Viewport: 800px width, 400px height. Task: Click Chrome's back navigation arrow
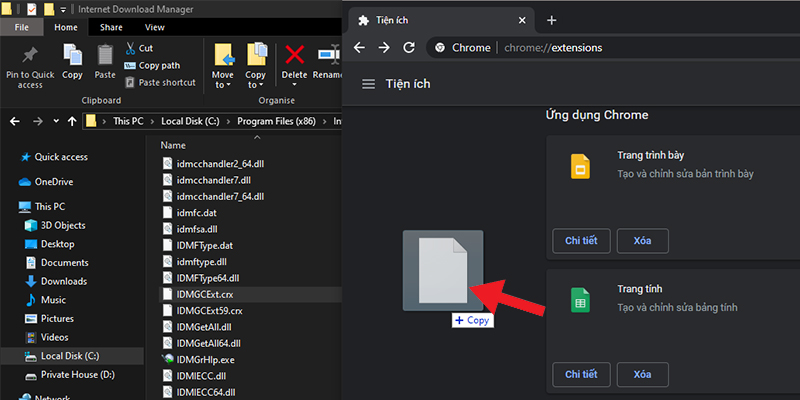pyautogui.click(x=360, y=47)
